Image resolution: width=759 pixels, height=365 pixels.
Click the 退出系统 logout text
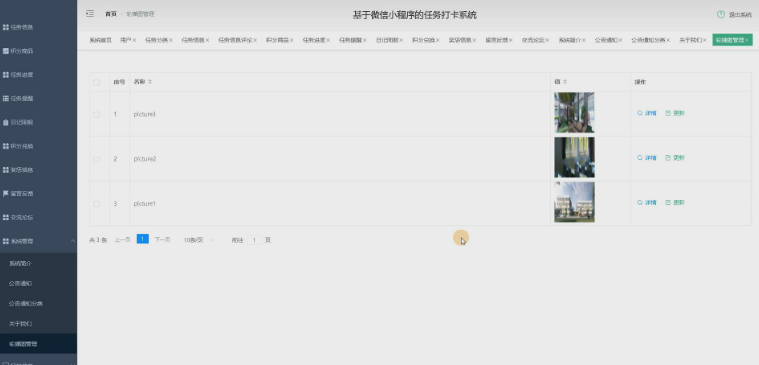740,15
